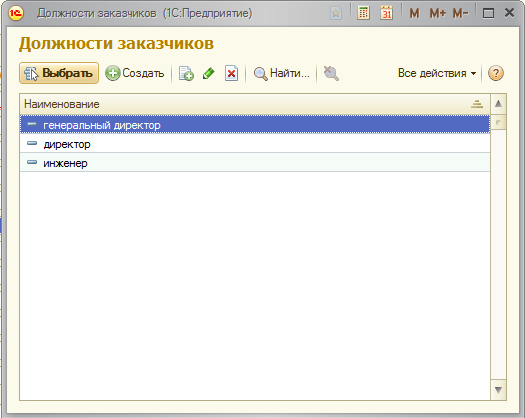Open the Найти... search button
Screen dimensions: 525x418
tap(281, 73)
